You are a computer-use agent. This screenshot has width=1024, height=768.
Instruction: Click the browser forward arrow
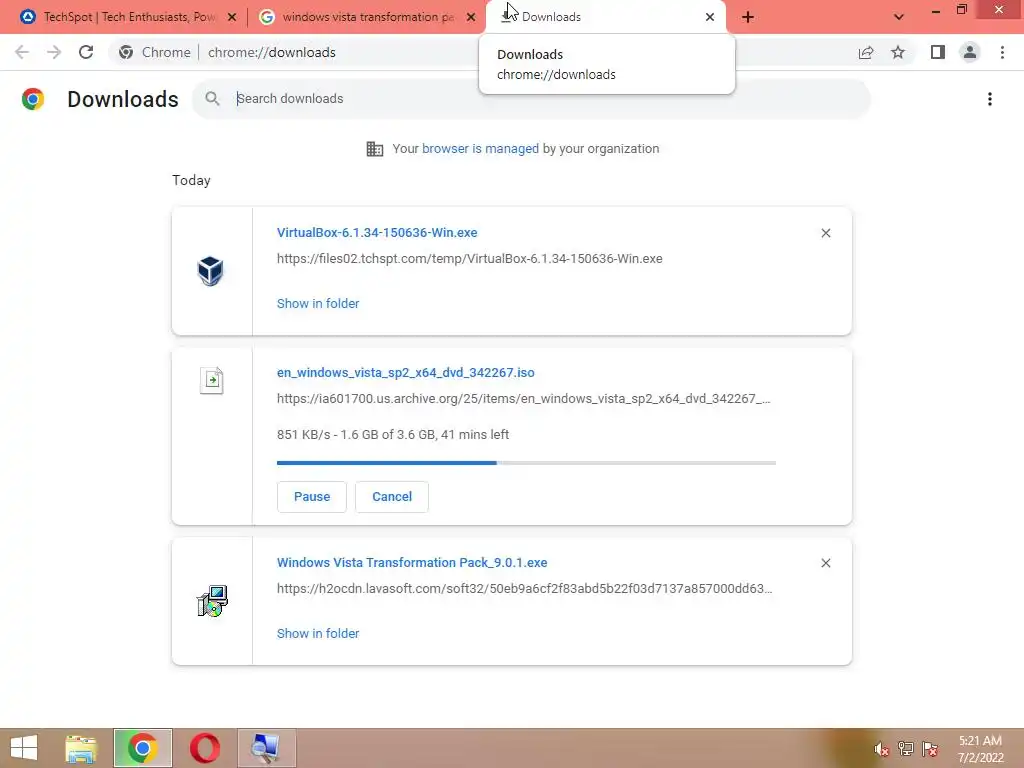click(54, 52)
